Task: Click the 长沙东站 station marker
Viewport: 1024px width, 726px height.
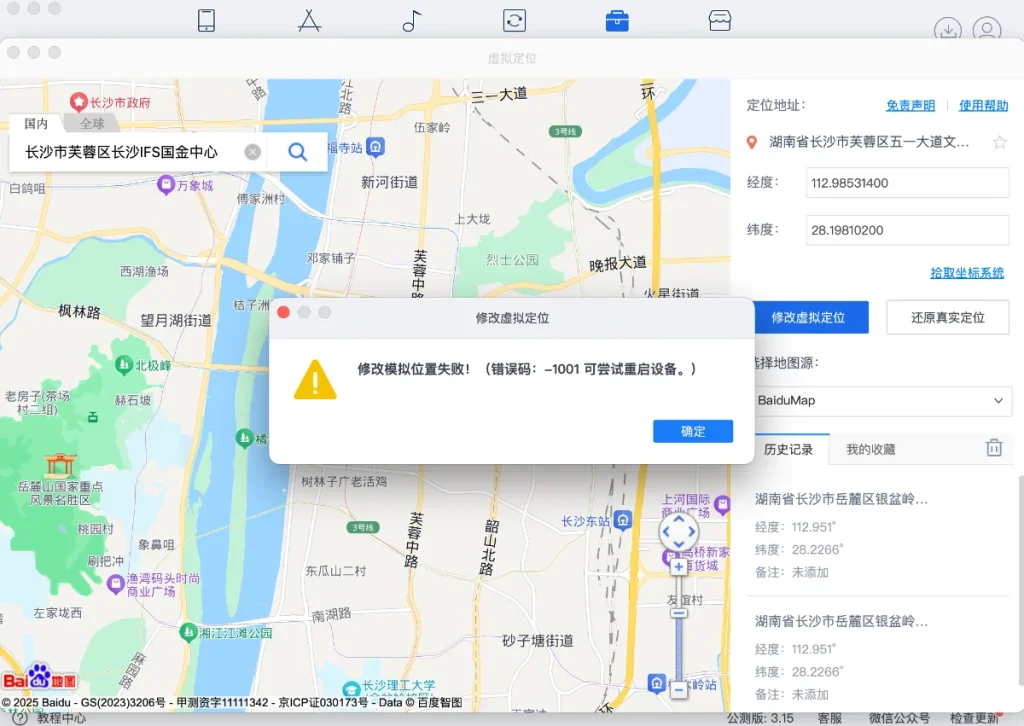Action: click(x=623, y=520)
